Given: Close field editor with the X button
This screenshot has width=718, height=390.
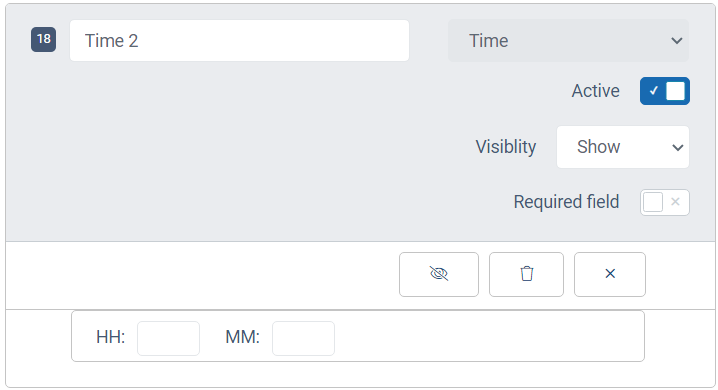Looking at the screenshot, I should [x=610, y=274].
